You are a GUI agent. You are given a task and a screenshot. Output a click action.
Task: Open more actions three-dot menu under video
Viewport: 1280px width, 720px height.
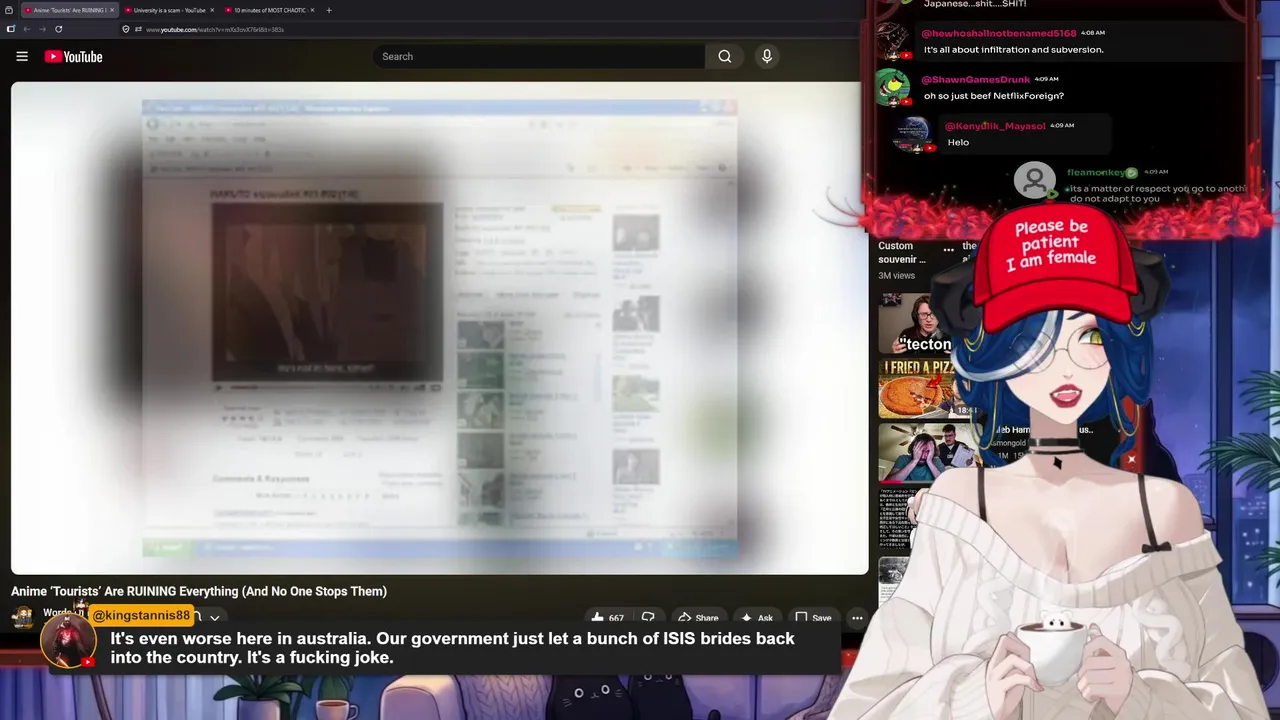pyautogui.click(x=857, y=618)
